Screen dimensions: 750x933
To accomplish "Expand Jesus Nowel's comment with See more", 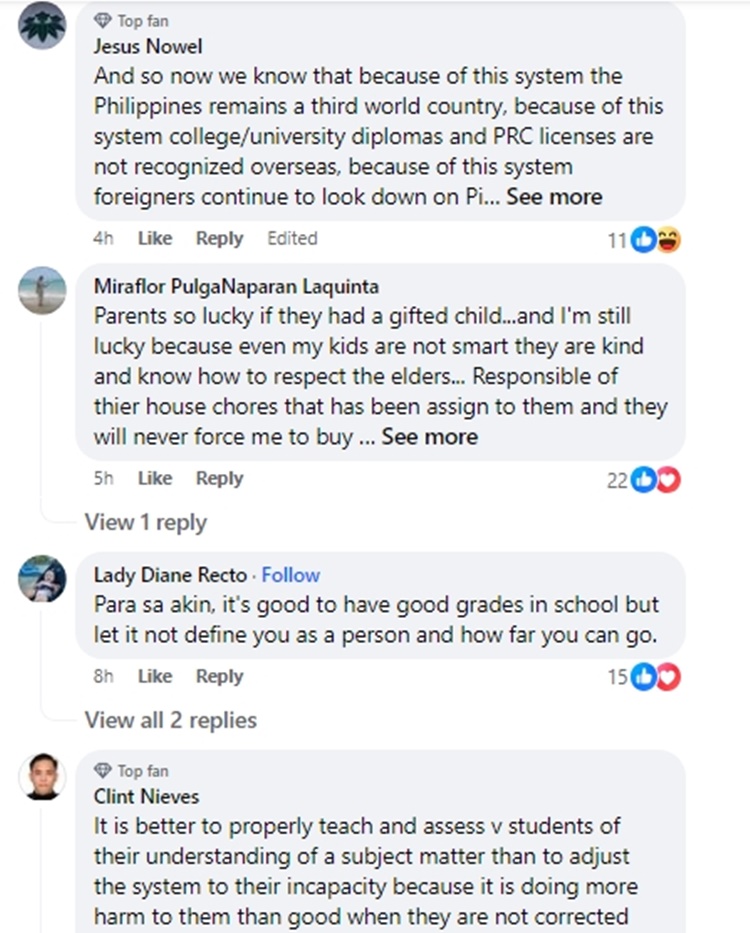I will tap(554, 197).
